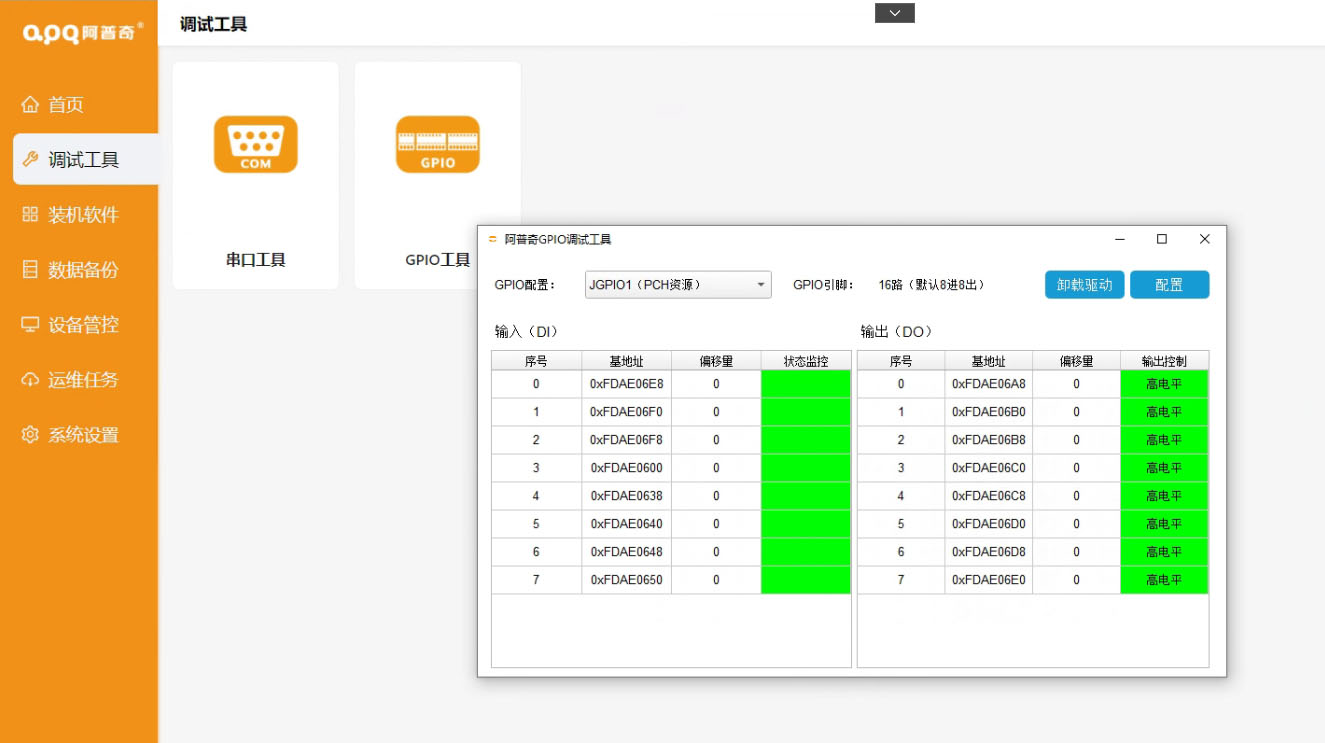Click the monitor icon for device control
Viewport: 1325px width, 743px height.
[x=30, y=325]
